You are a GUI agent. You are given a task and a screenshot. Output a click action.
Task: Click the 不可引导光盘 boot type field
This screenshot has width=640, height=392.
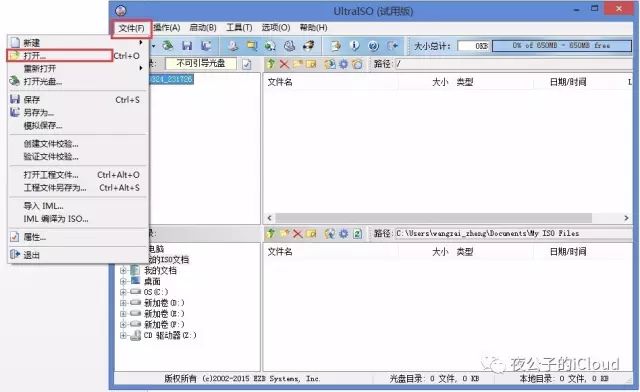[x=201, y=64]
